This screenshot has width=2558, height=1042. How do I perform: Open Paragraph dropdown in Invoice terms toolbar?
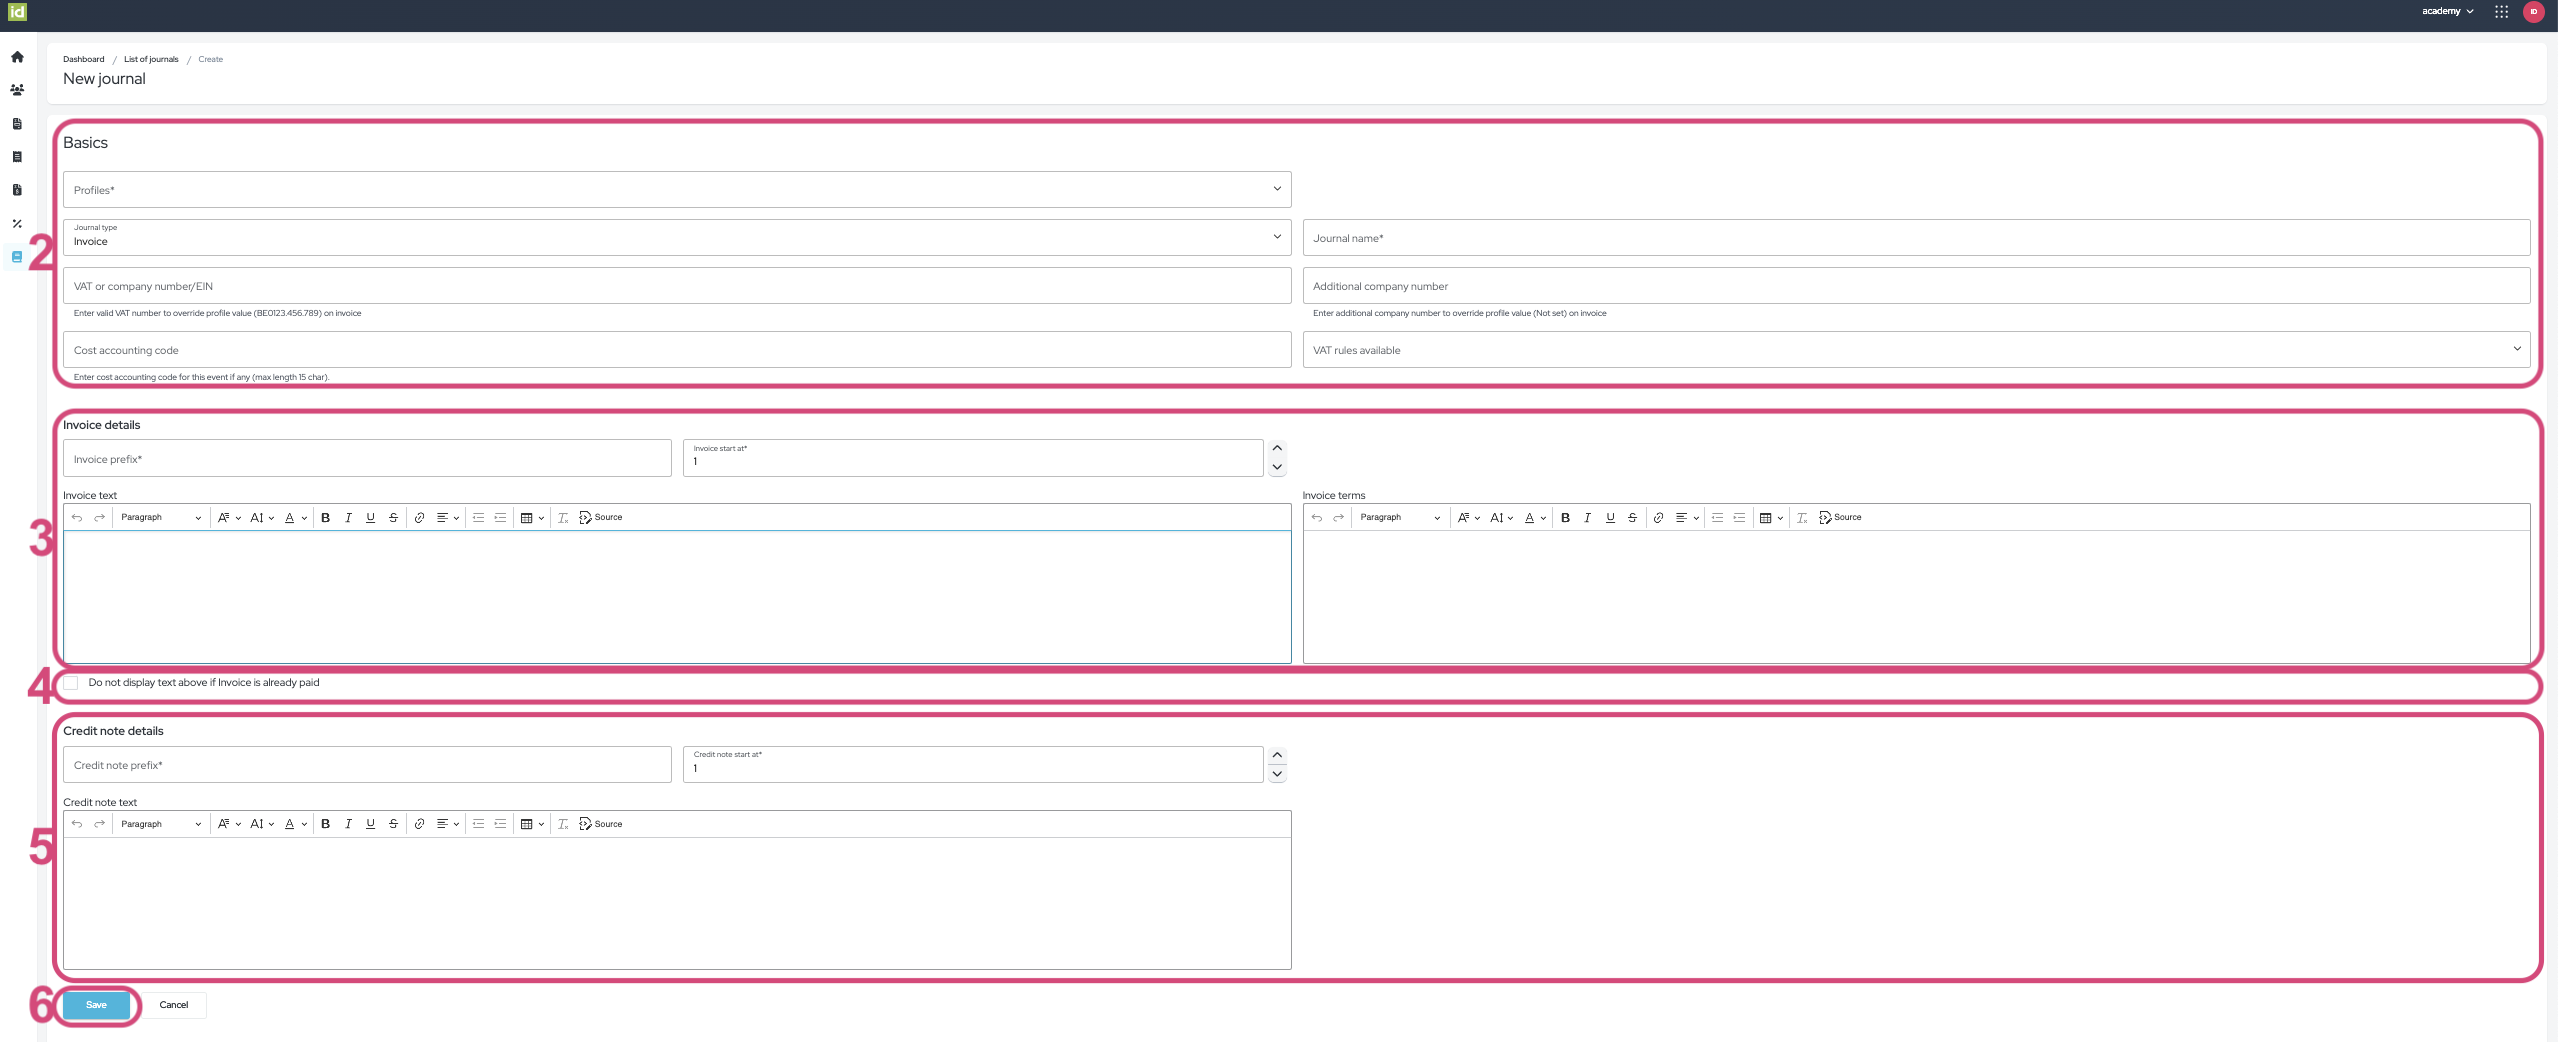point(1399,518)
